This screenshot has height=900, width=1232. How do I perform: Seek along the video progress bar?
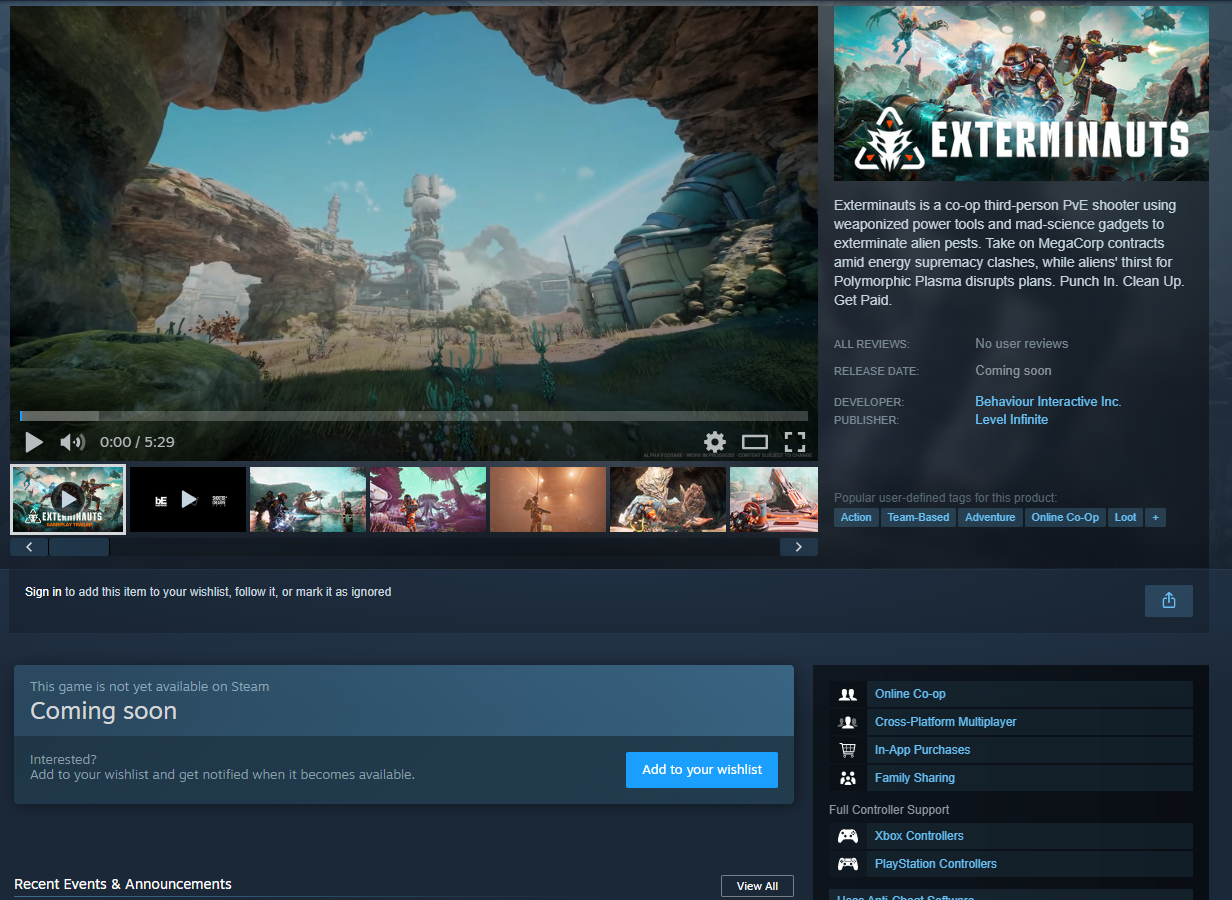pos(414,416)
